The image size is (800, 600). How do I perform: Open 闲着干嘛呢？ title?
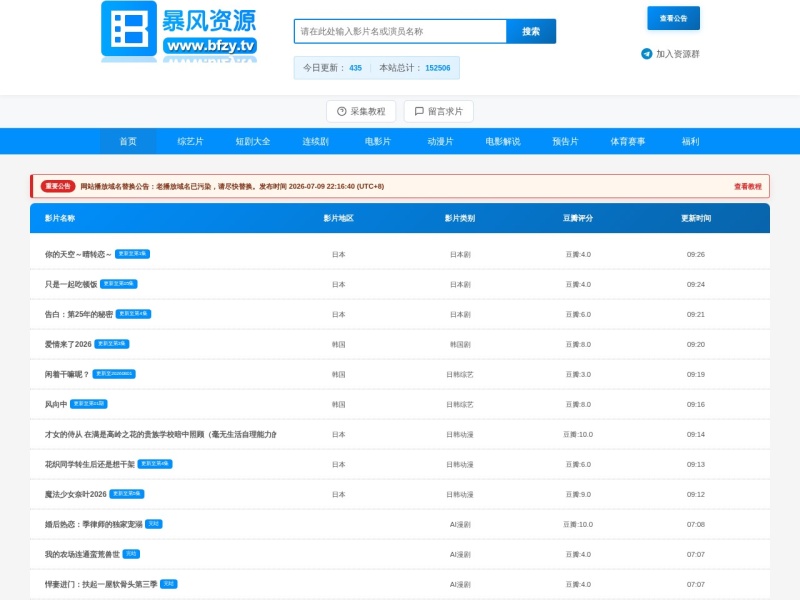coord(67,374)
